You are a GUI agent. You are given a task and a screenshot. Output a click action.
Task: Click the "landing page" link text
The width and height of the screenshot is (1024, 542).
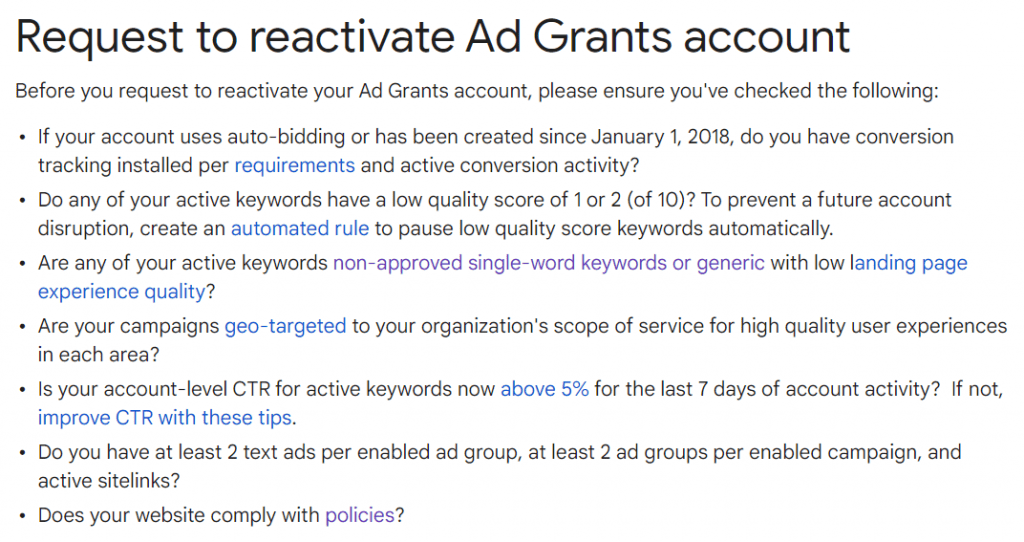909,263
